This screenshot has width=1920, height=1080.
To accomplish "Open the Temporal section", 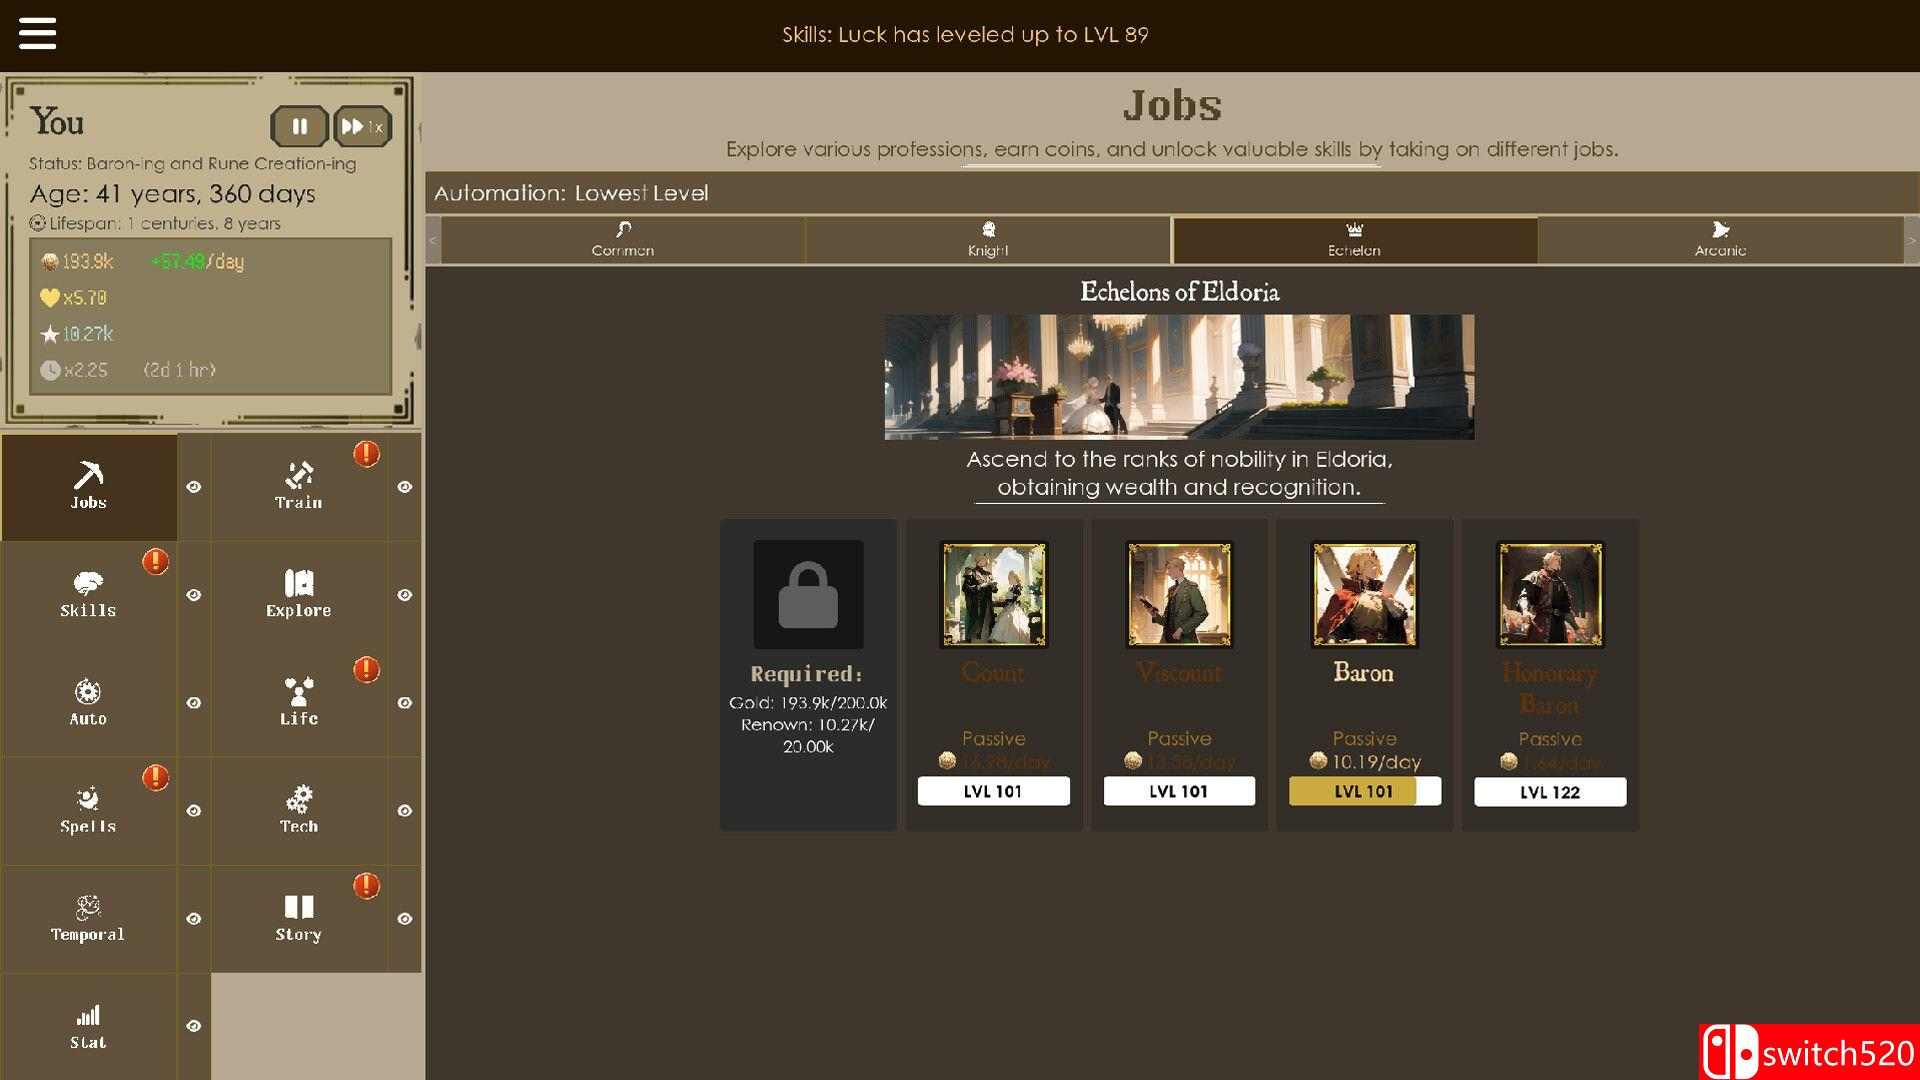I will tap(88, 918).
